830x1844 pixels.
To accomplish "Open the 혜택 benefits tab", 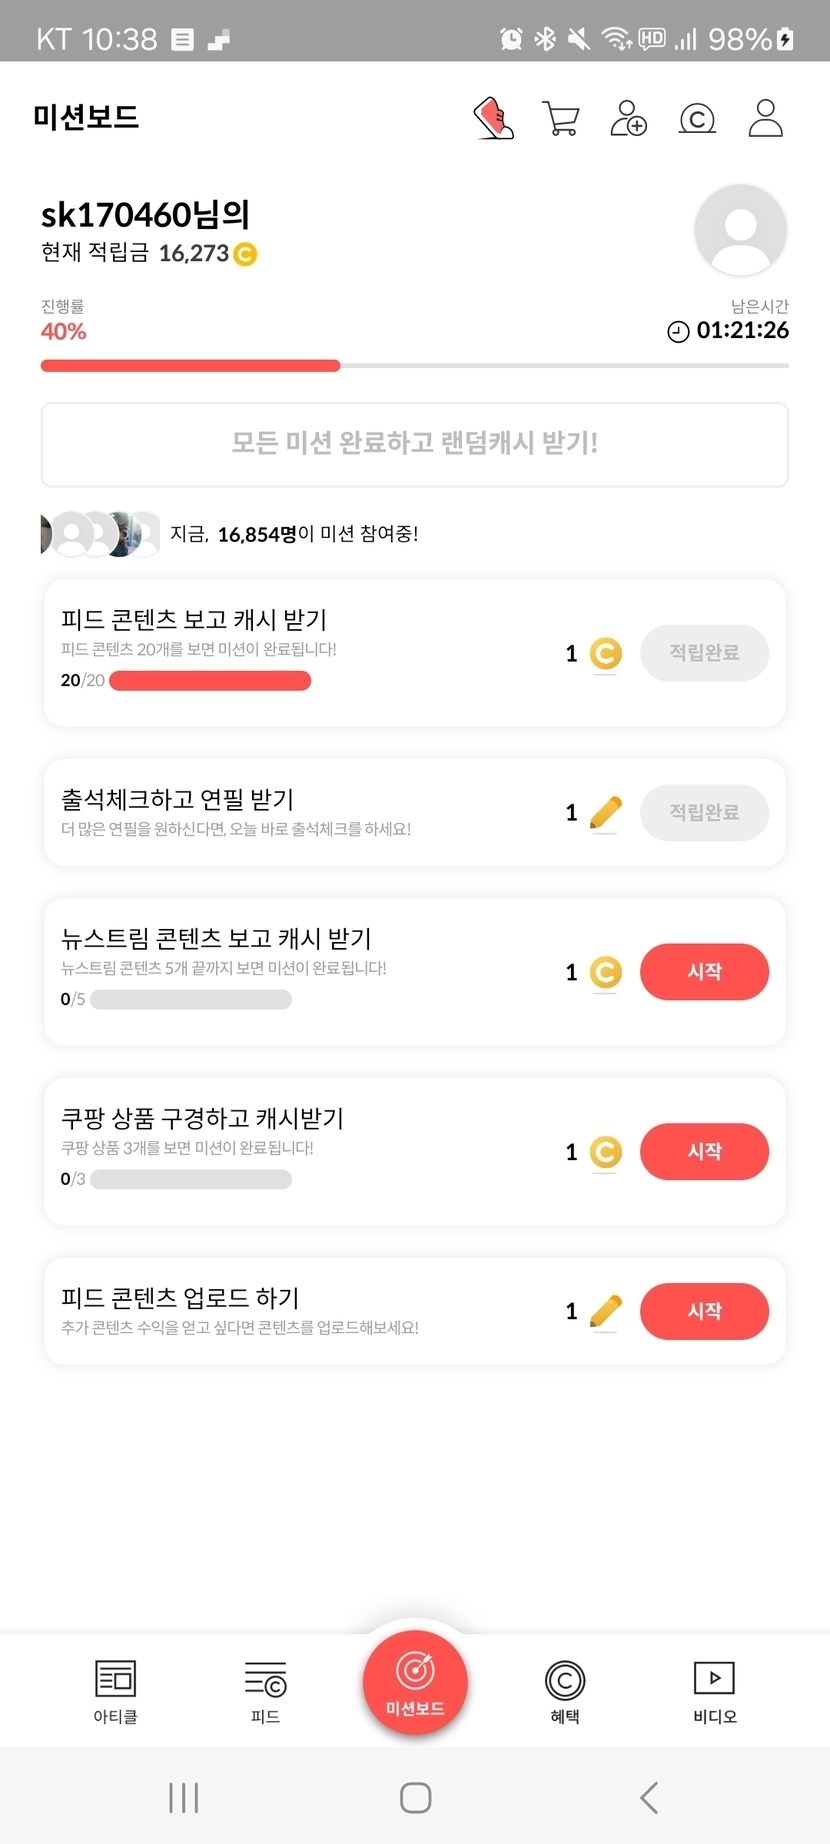I will (565, 1692).
